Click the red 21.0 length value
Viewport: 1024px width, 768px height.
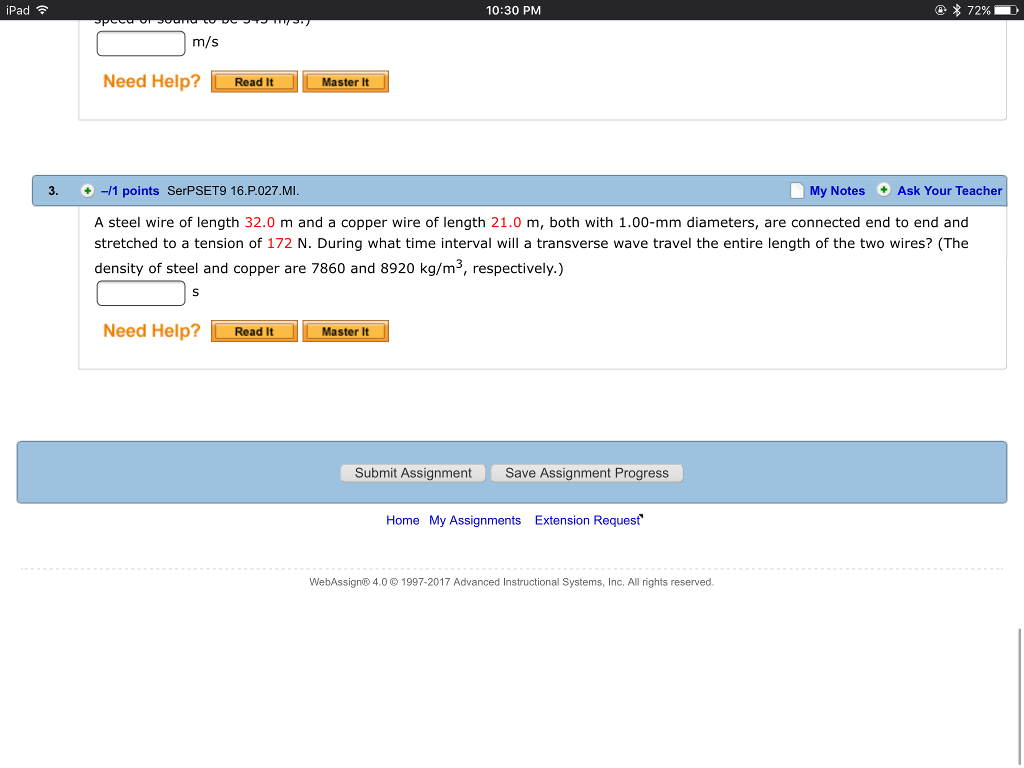pyautogui.click(x=506, y=223)
